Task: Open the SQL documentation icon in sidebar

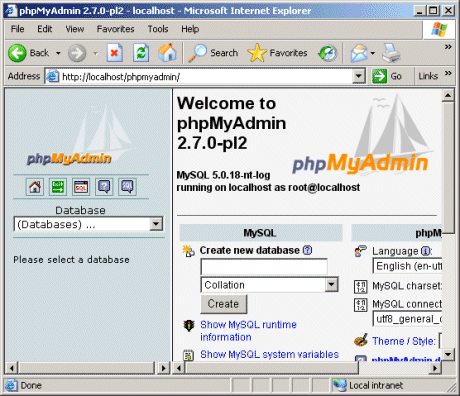Action: point(127,187)
